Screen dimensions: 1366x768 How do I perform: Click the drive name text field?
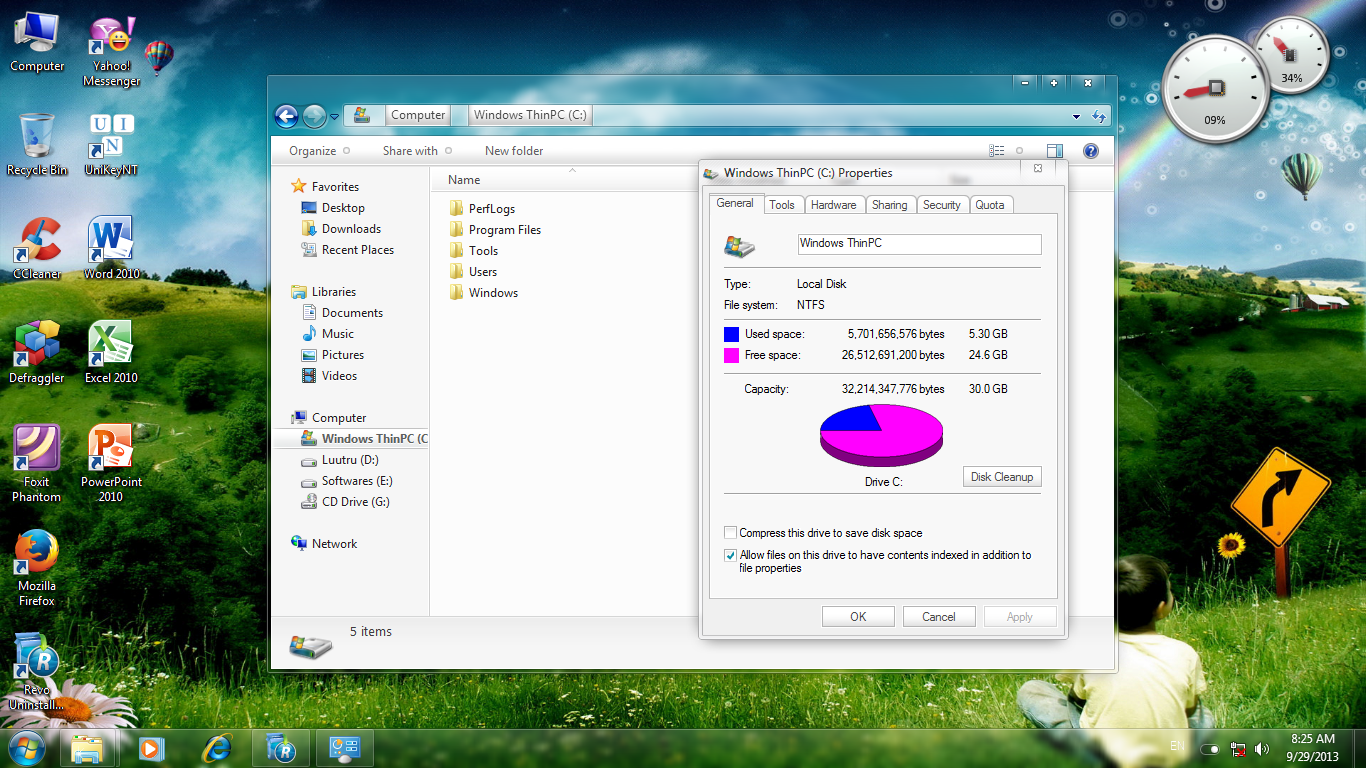point(919,244)
